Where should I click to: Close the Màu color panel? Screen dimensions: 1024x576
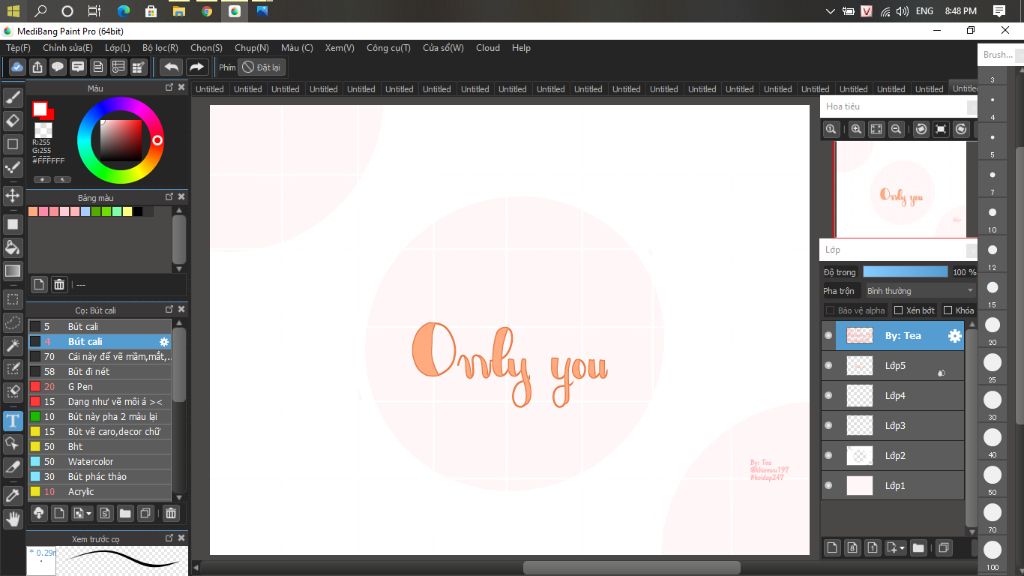click(x=182, y=88)
